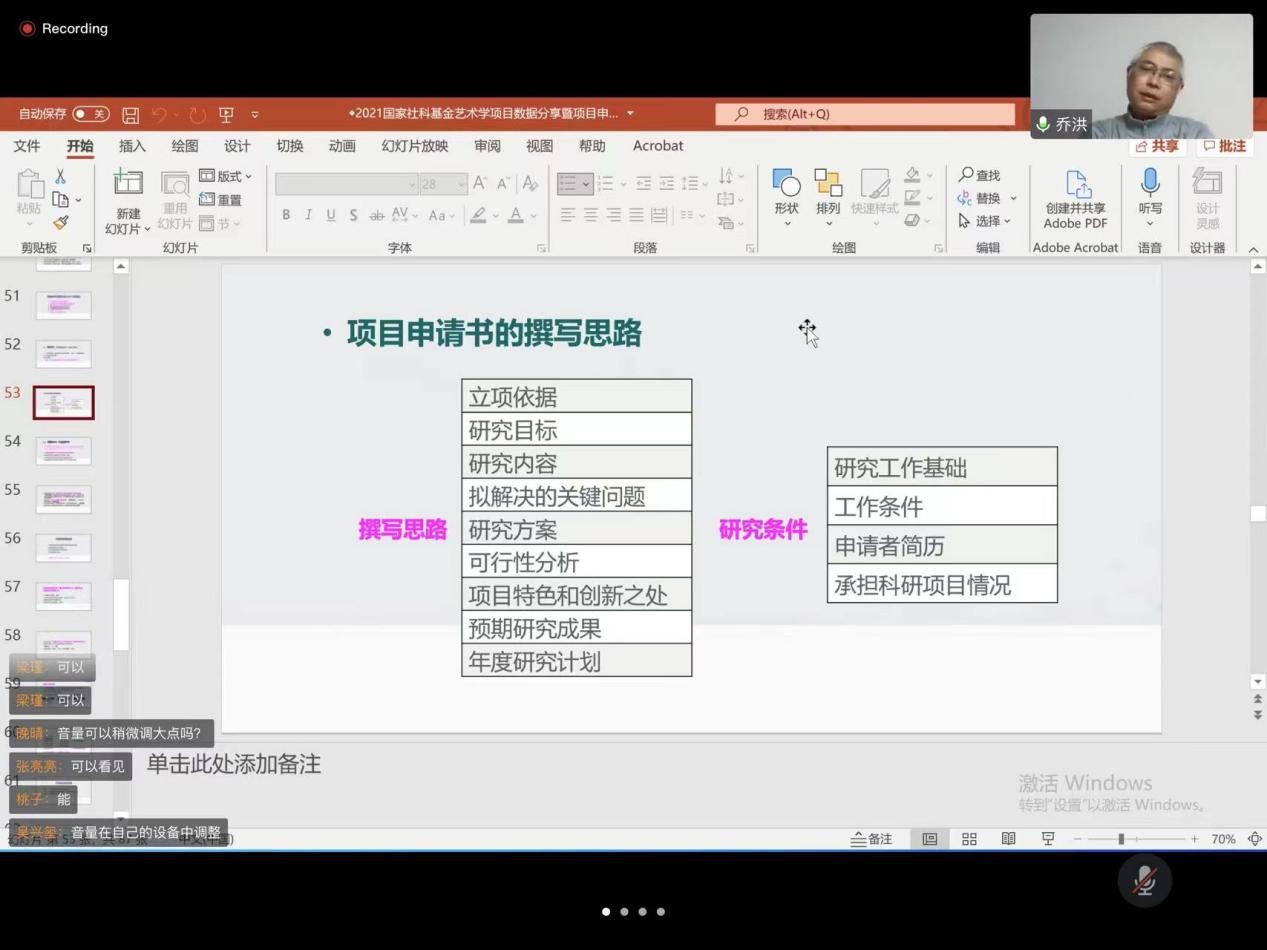Viewport: 1267px width, 950px height.
Task: Toggle the Notes (备注) pane
Action: [871, 839]
